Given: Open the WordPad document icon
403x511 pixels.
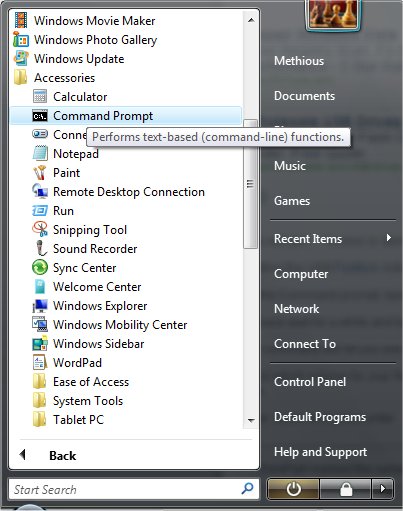Looking at the screenshot, I should click(40, 363).
